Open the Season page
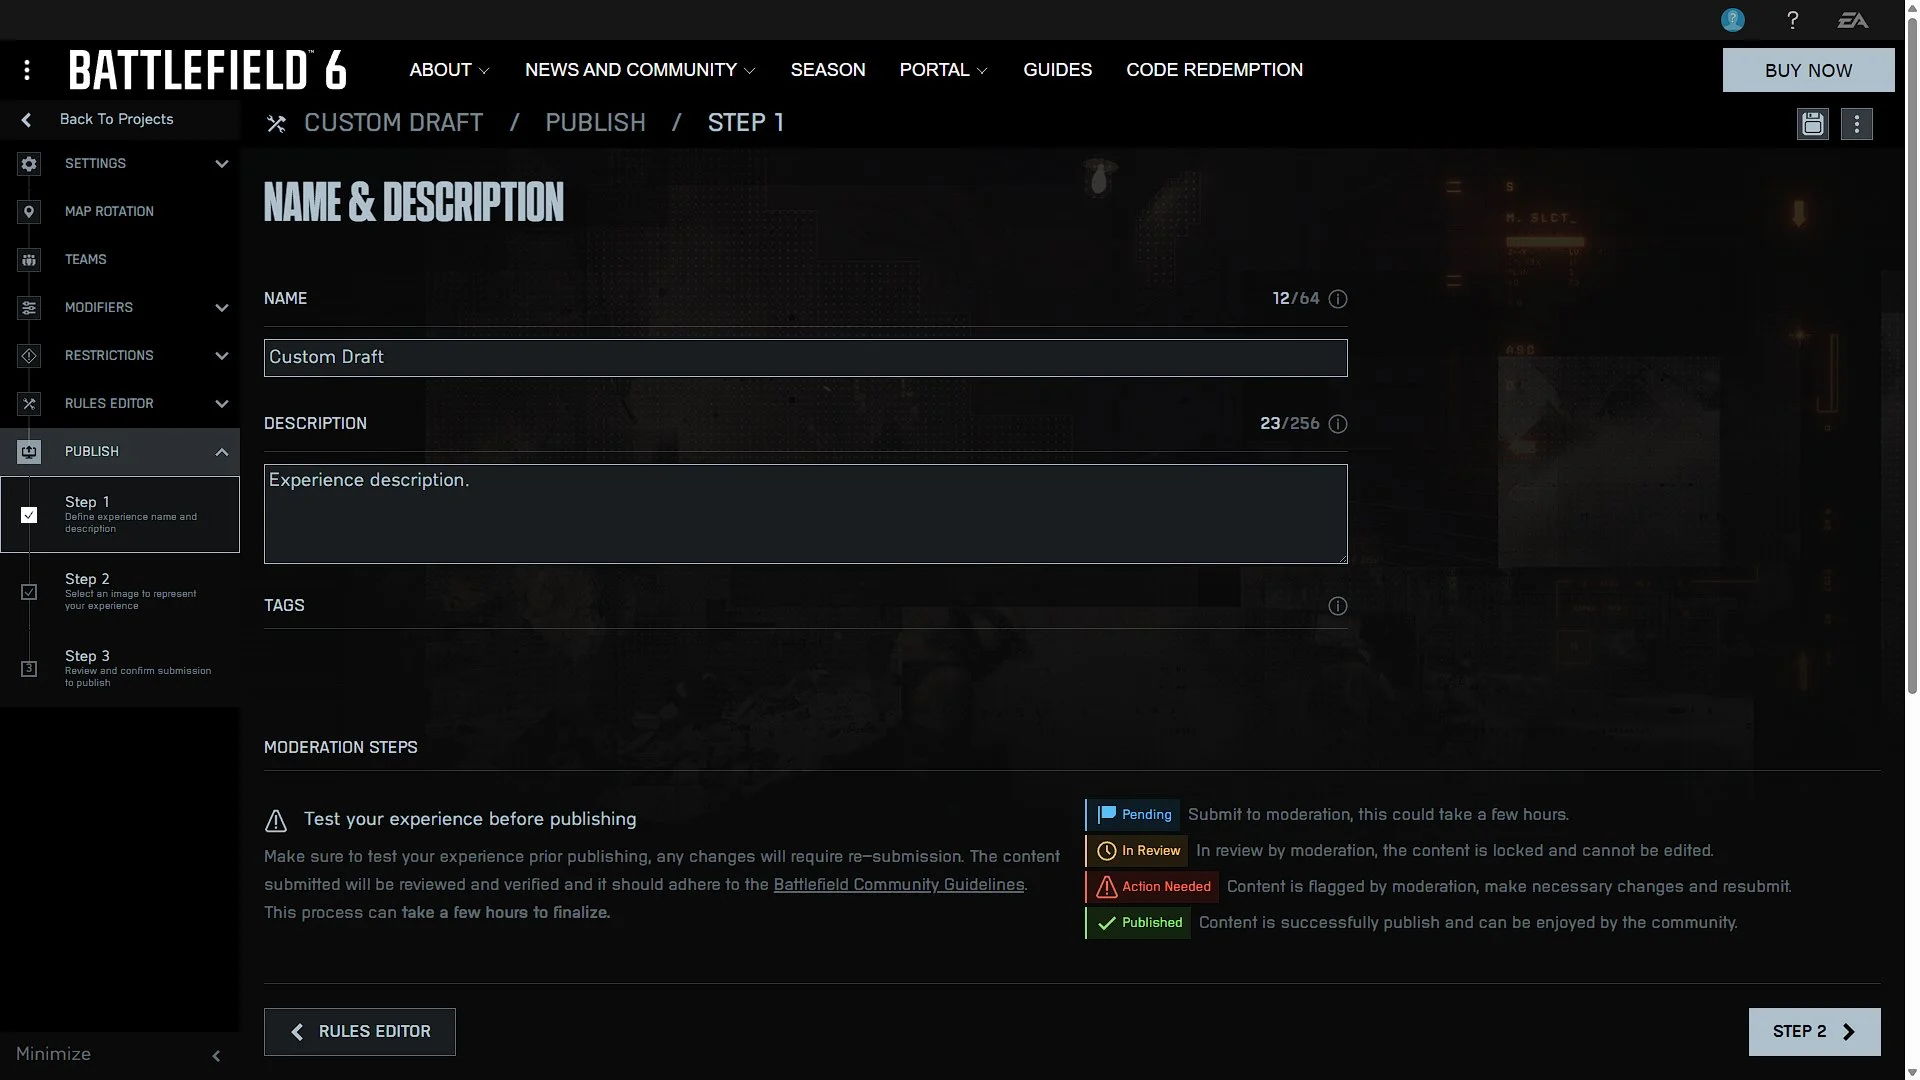The height and width of the screenshot is (1080, 1920). point(828,70)
